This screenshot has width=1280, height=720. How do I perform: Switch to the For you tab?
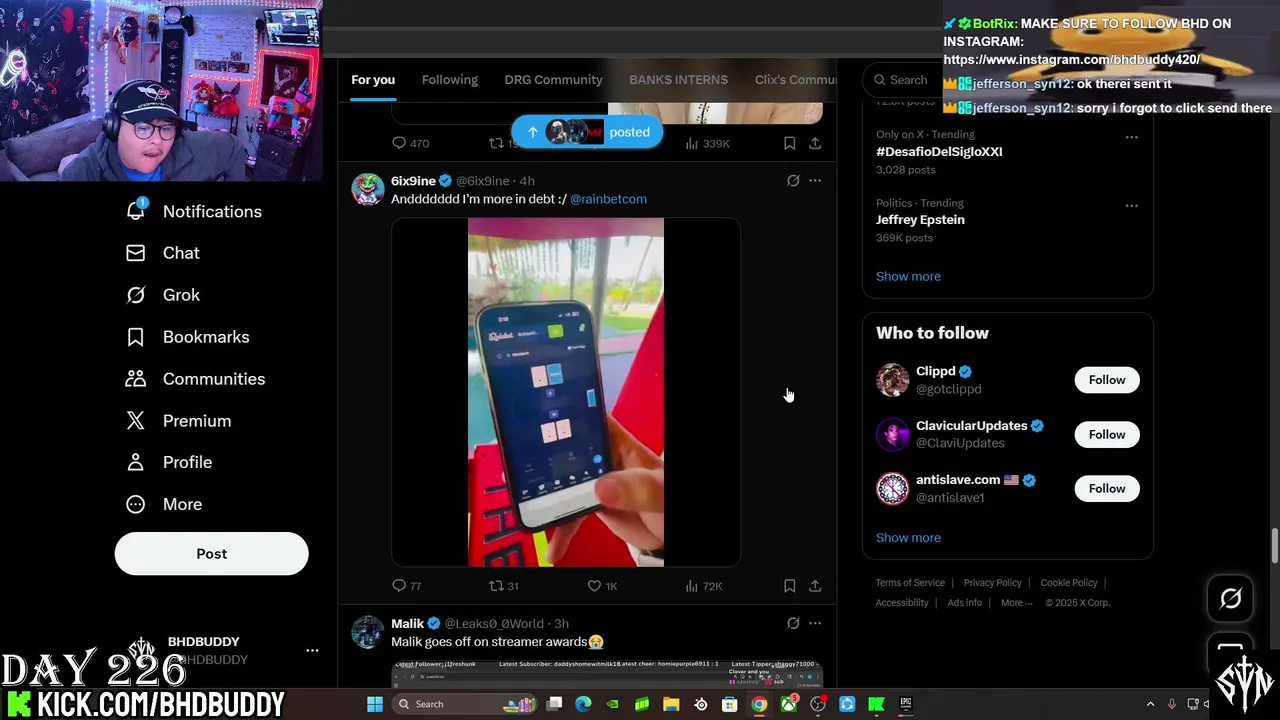(x=373, y=80)
